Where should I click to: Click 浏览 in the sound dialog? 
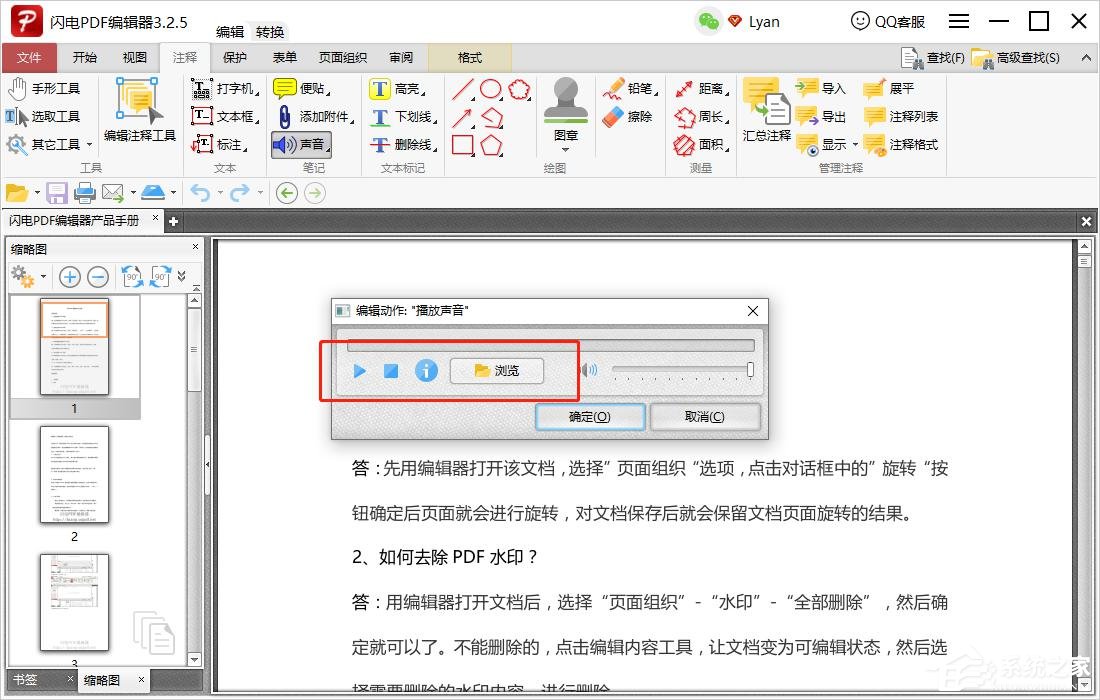[x=497, y=370]
